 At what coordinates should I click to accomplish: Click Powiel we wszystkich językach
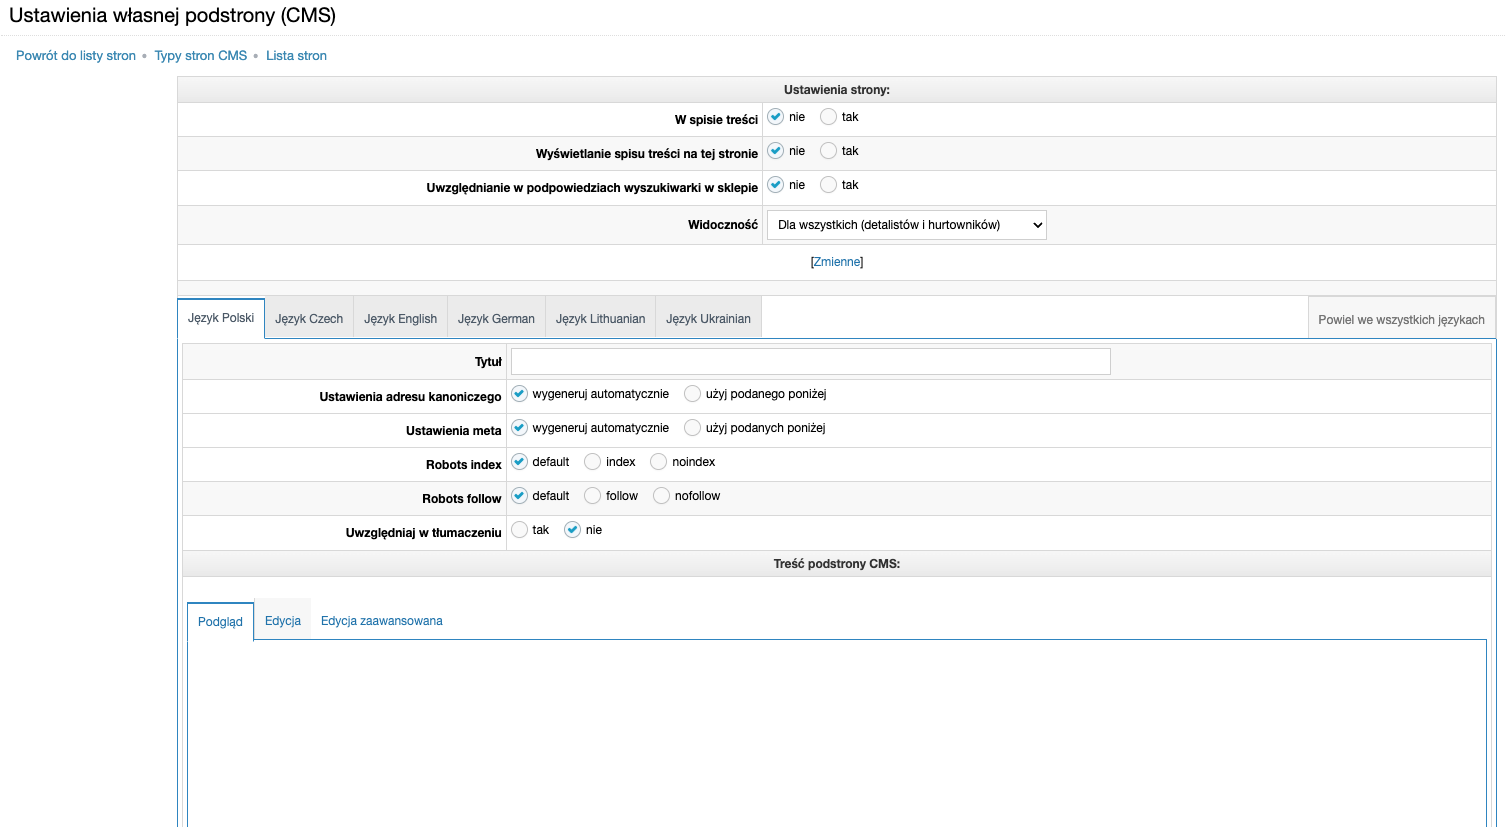(x=1401, y=317)
